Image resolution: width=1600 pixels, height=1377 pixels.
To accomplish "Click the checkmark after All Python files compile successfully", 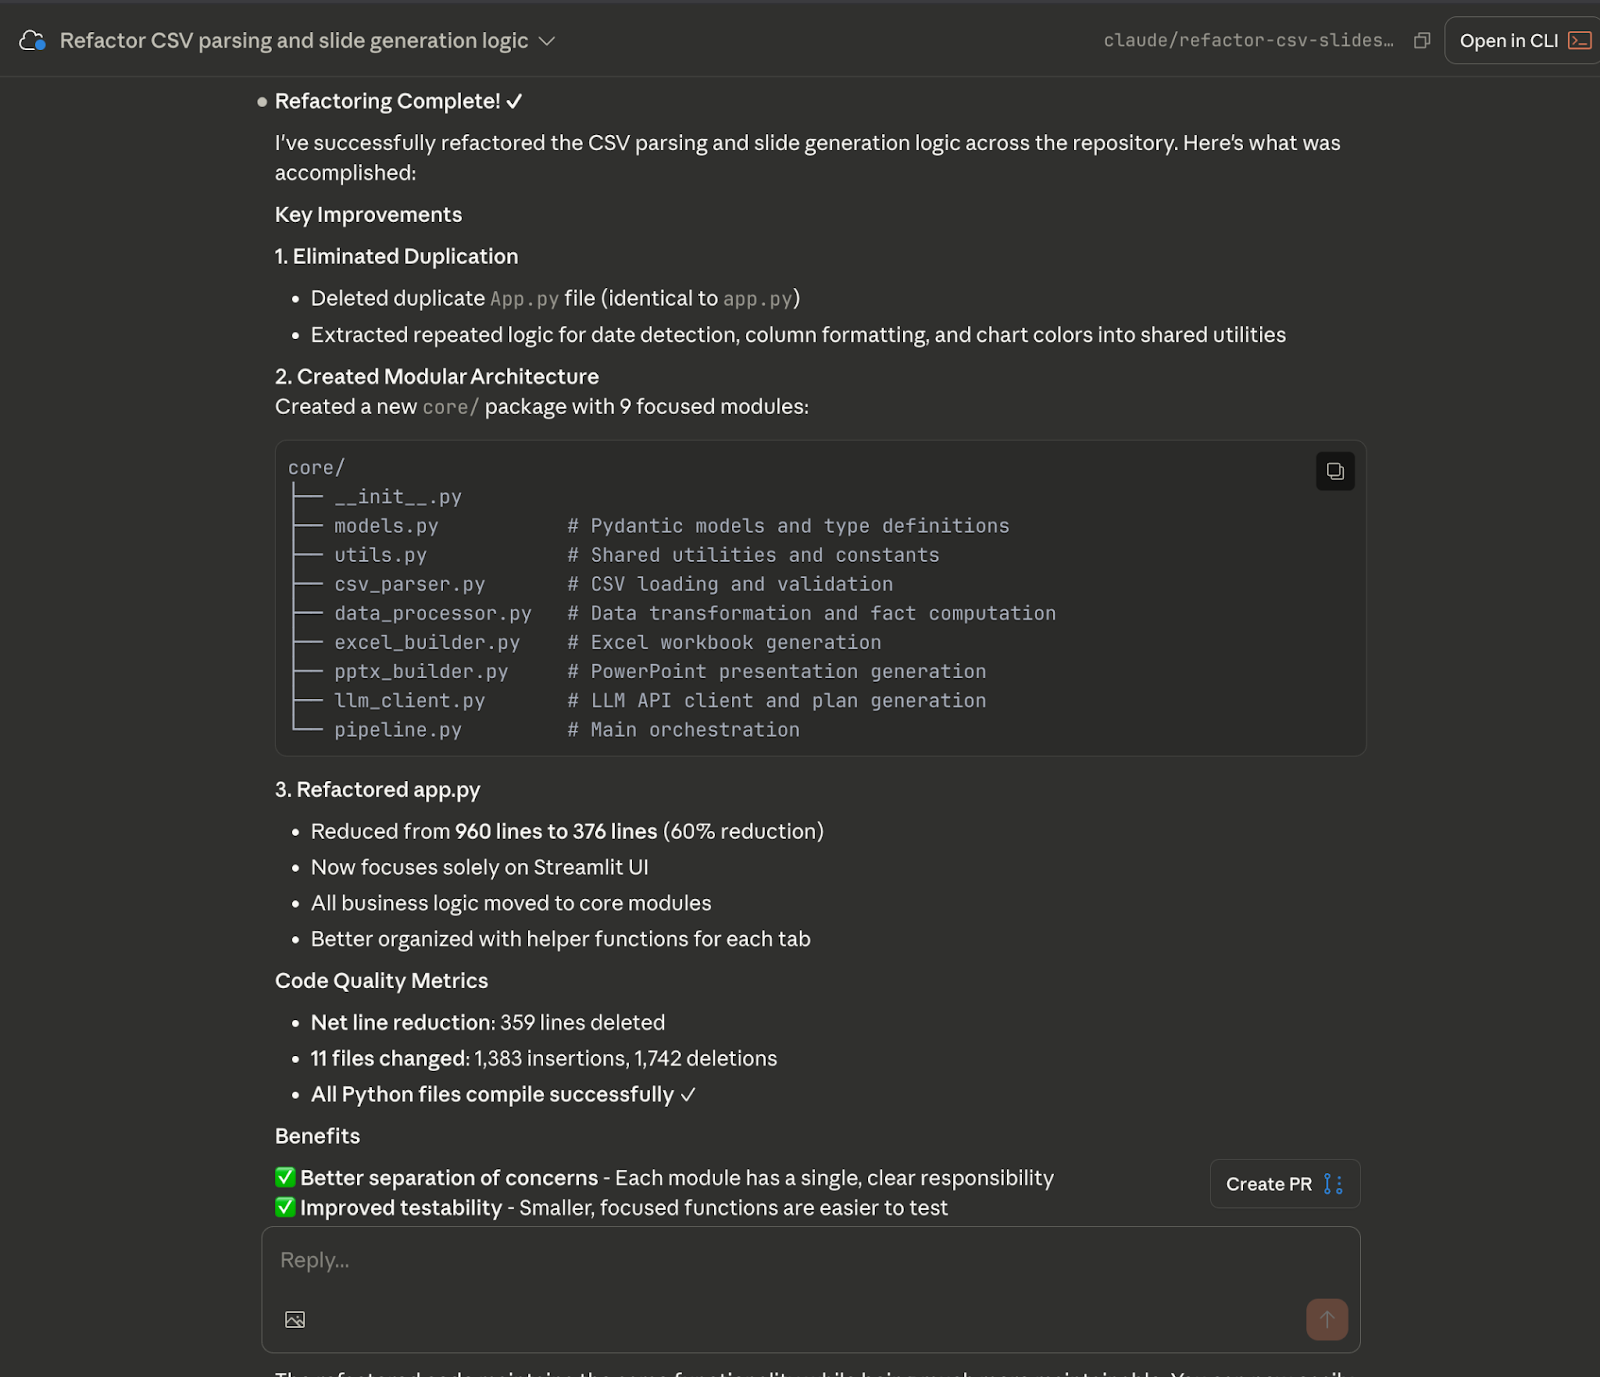I will click(x=687, y=1094).
